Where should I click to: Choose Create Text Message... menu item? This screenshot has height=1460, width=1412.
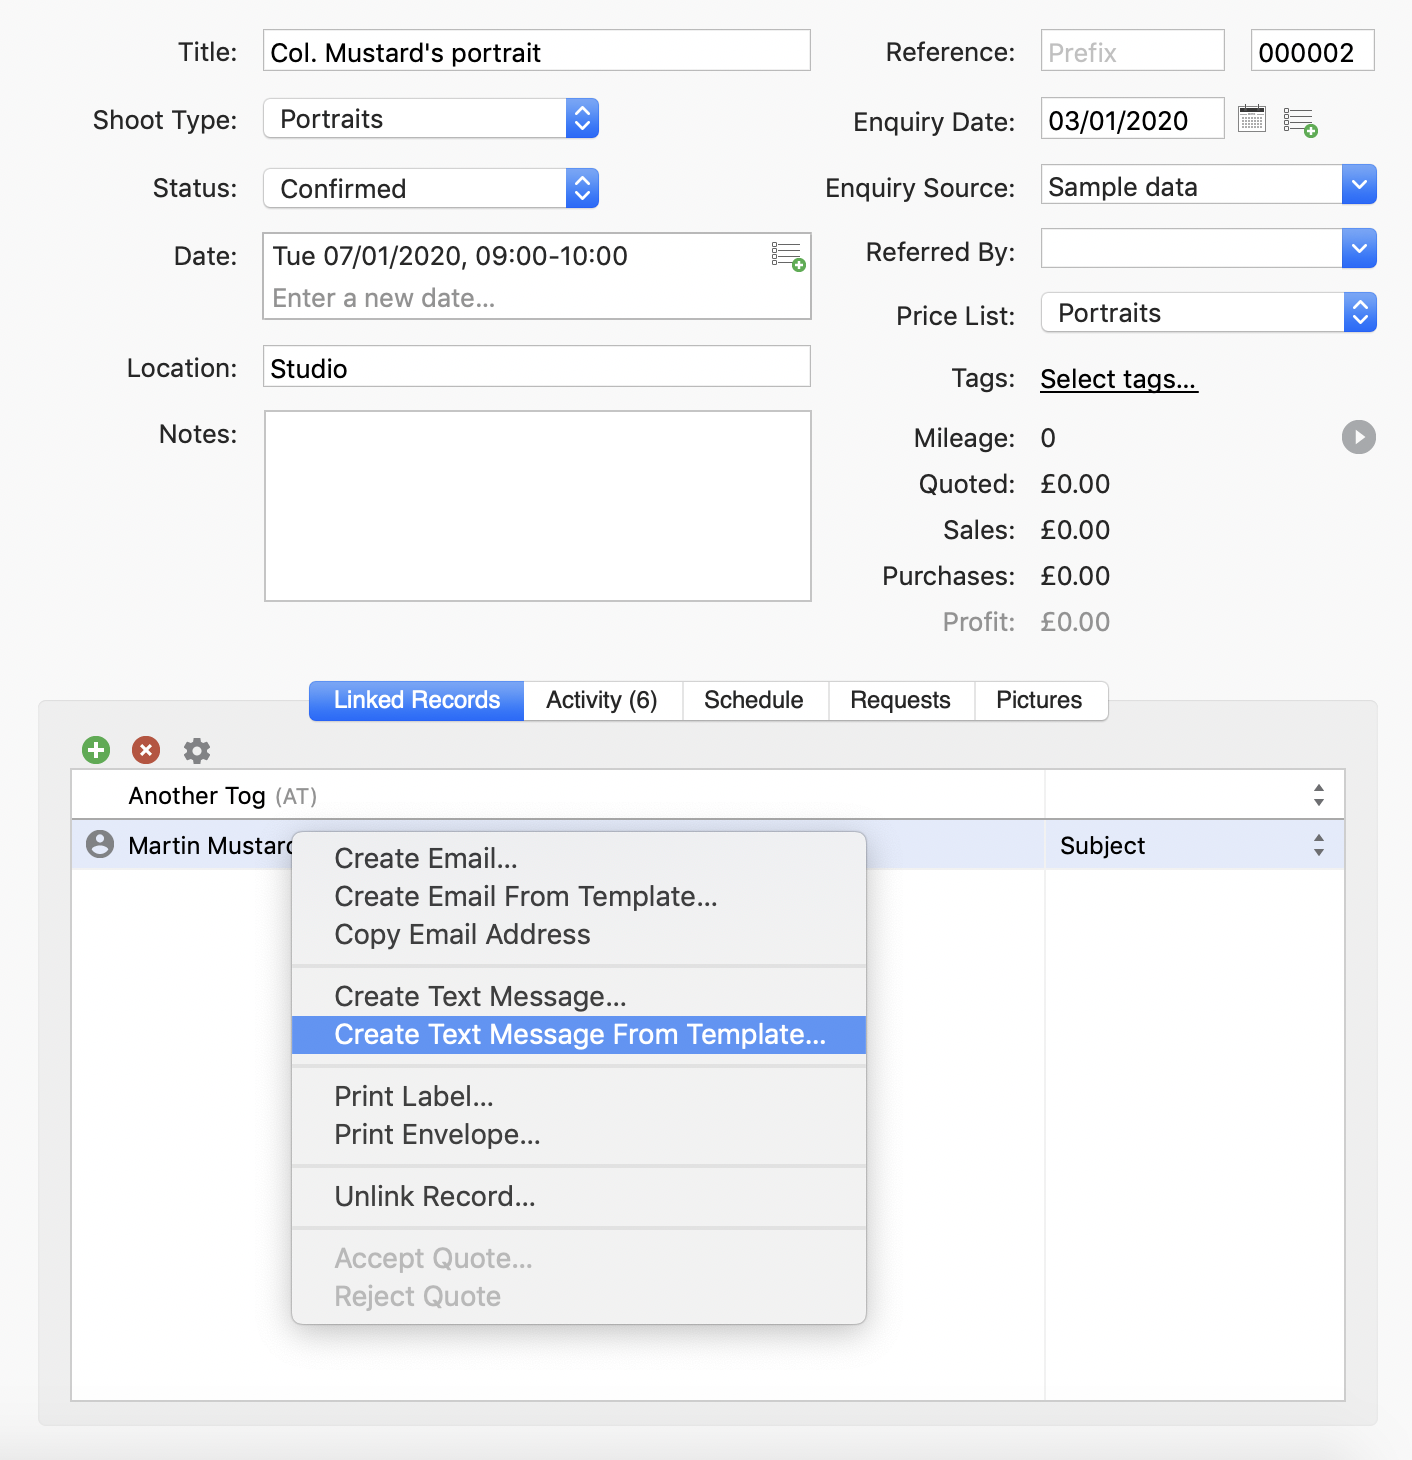click(x=579, y=996)
